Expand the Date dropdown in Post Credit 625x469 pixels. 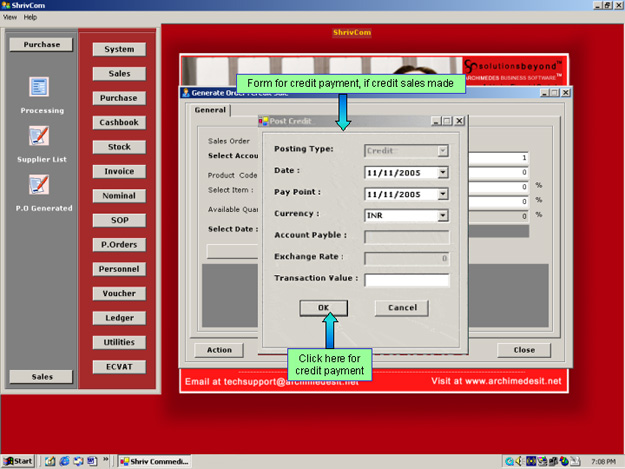point(443,172)
